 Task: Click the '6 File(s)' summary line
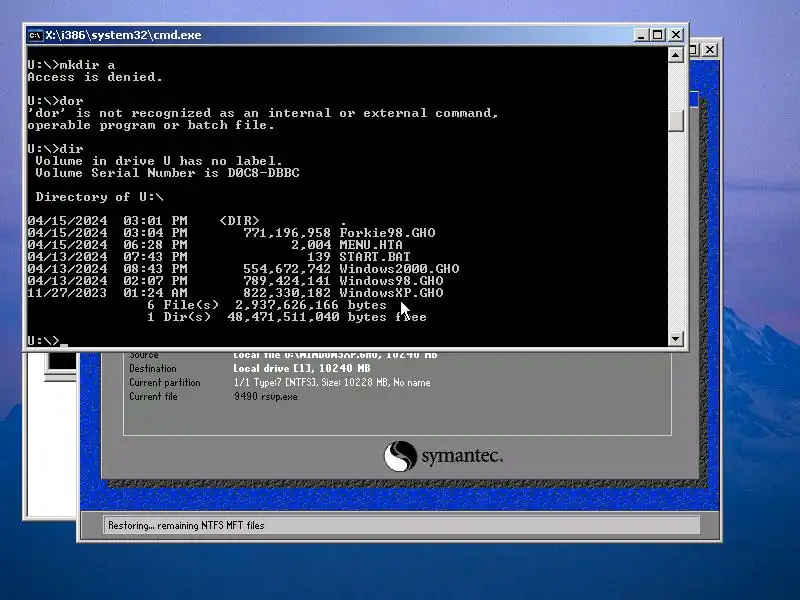tap(267, 305)
